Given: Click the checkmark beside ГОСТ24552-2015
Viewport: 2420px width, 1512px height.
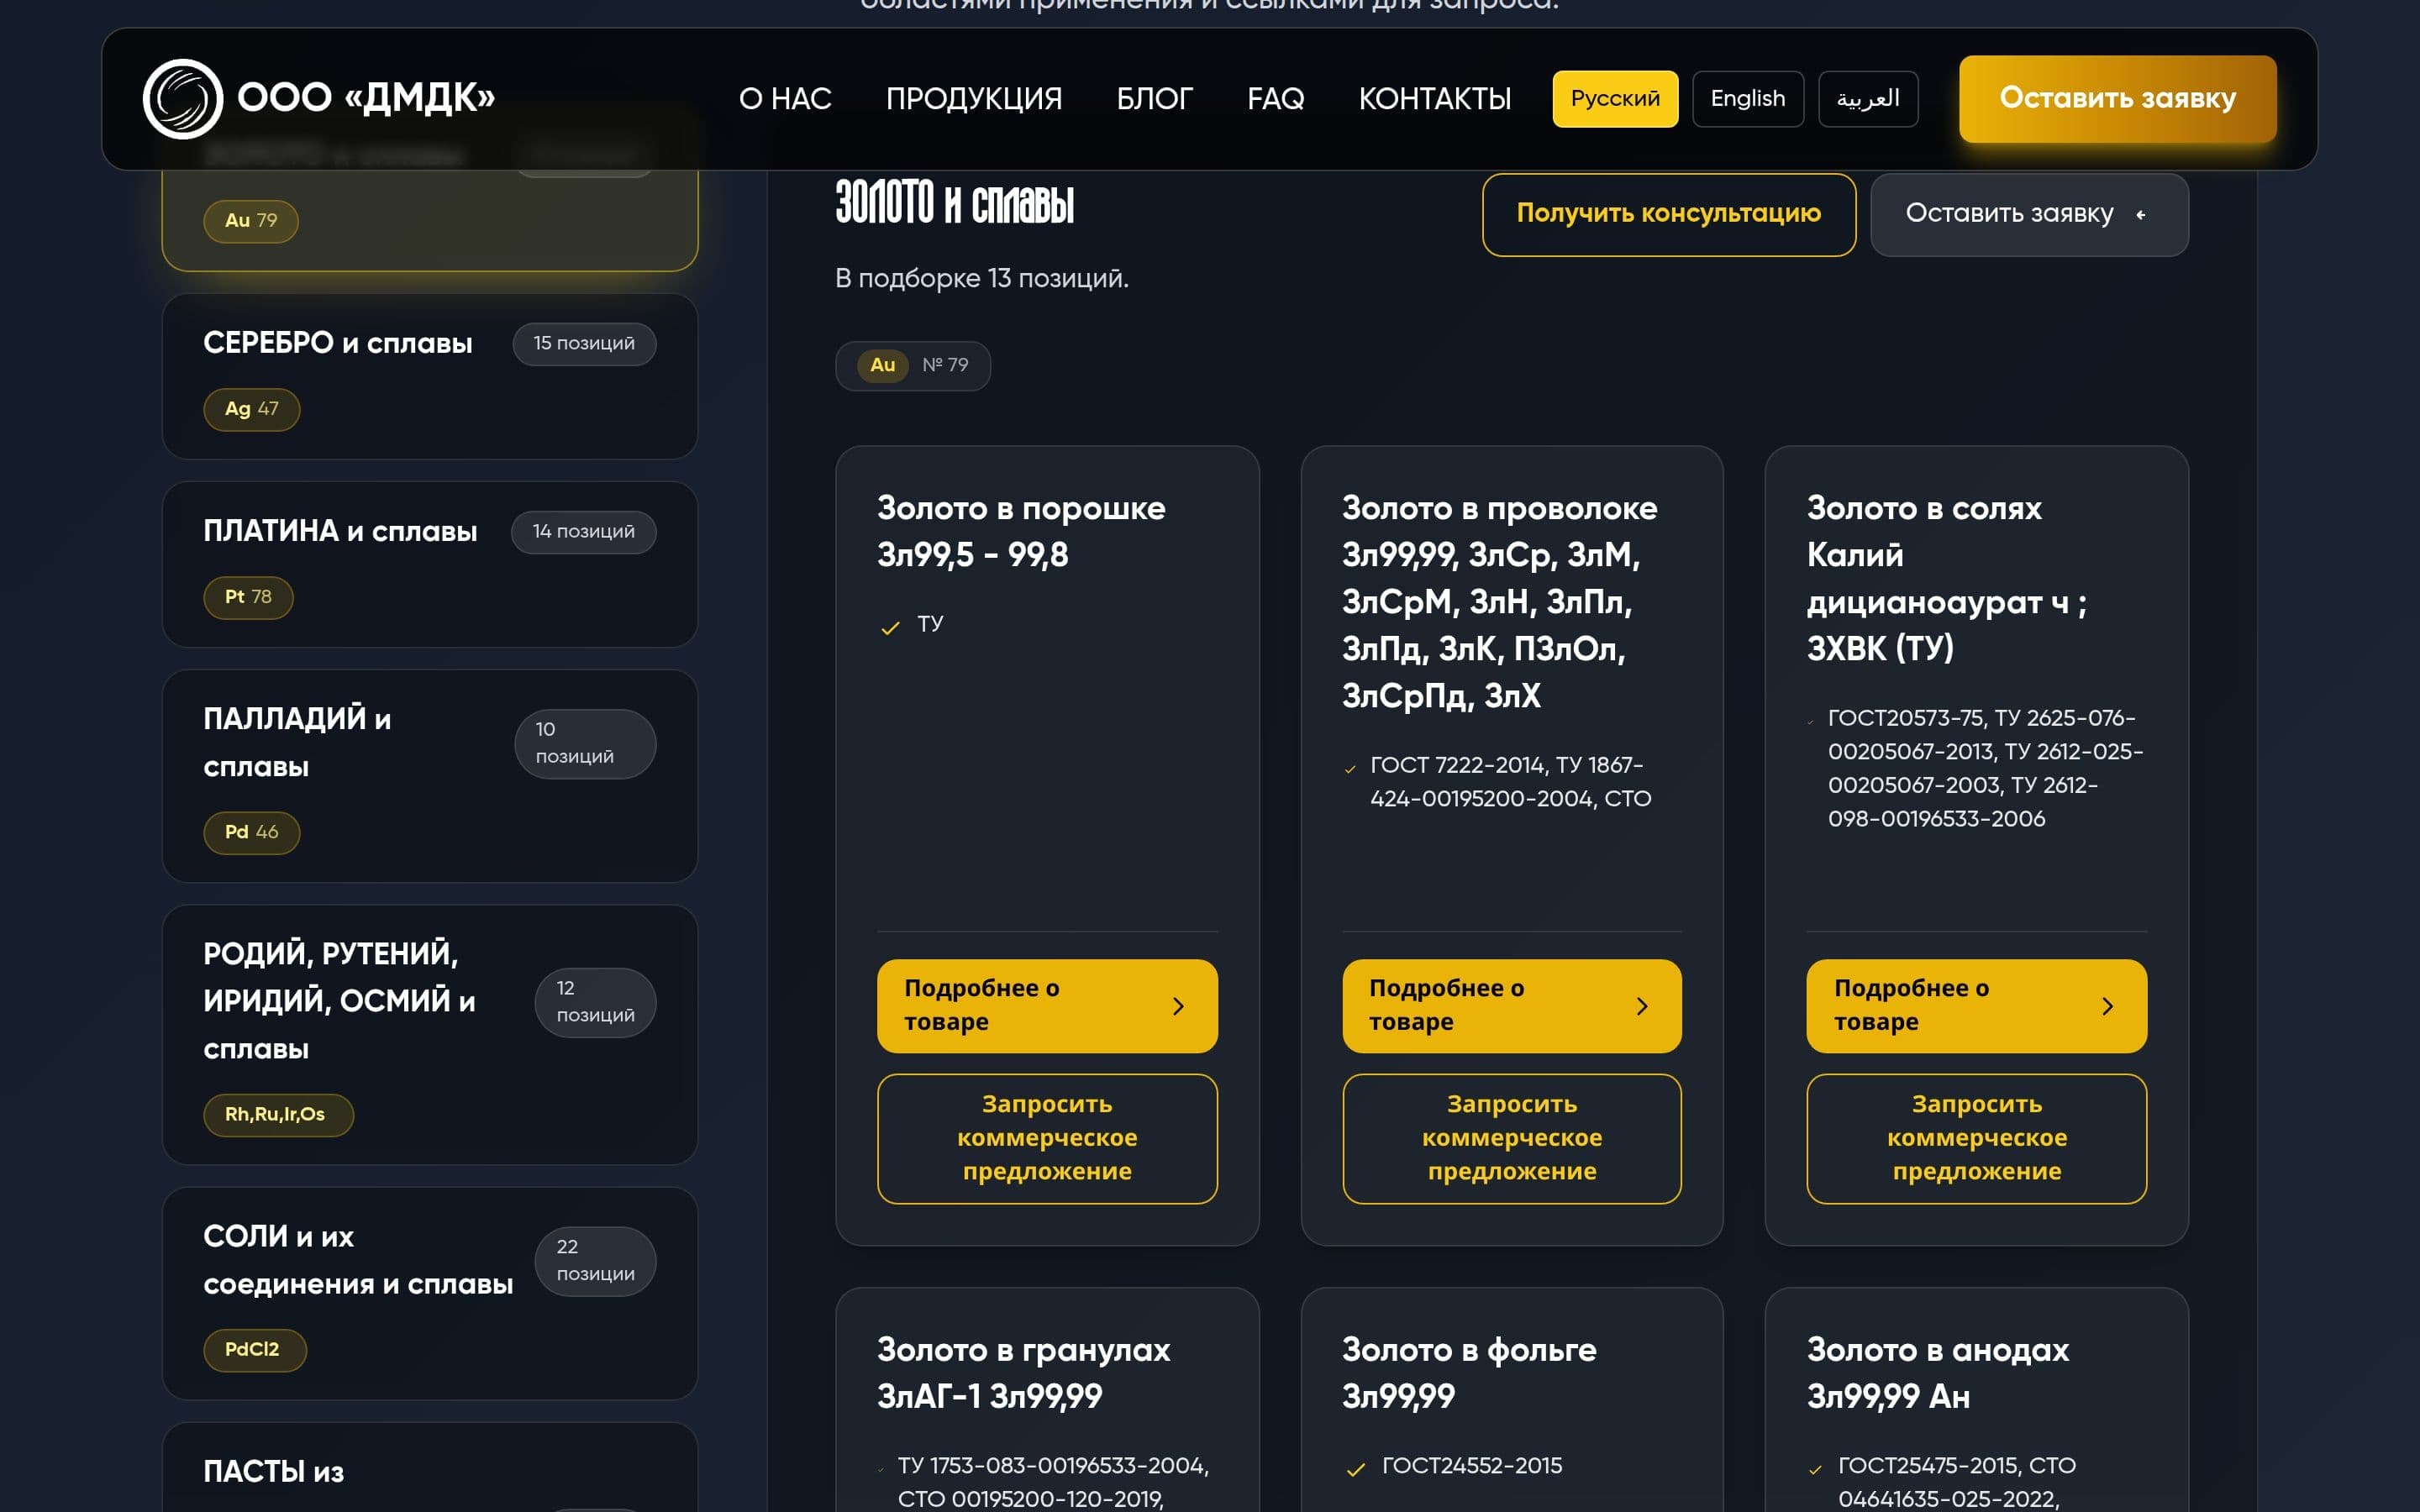Looking at the screenshot, I should coord(1355,1469).
